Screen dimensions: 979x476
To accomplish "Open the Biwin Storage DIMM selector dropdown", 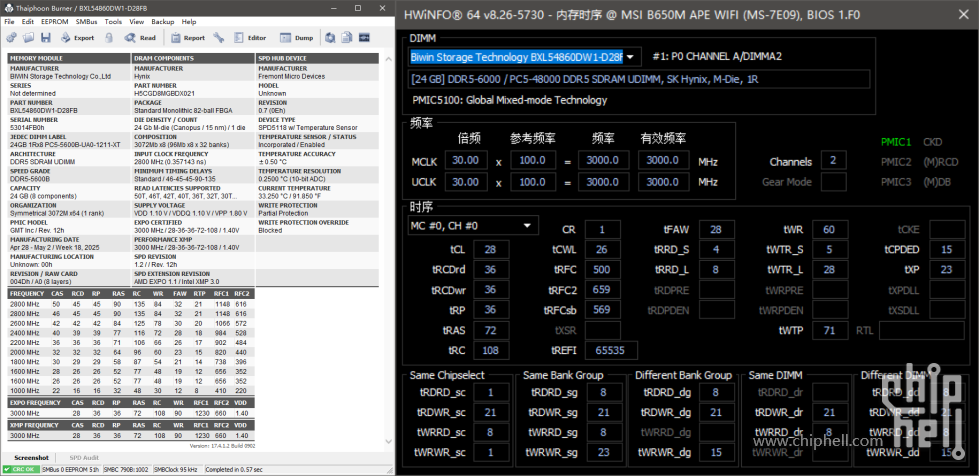I will 524,57.
